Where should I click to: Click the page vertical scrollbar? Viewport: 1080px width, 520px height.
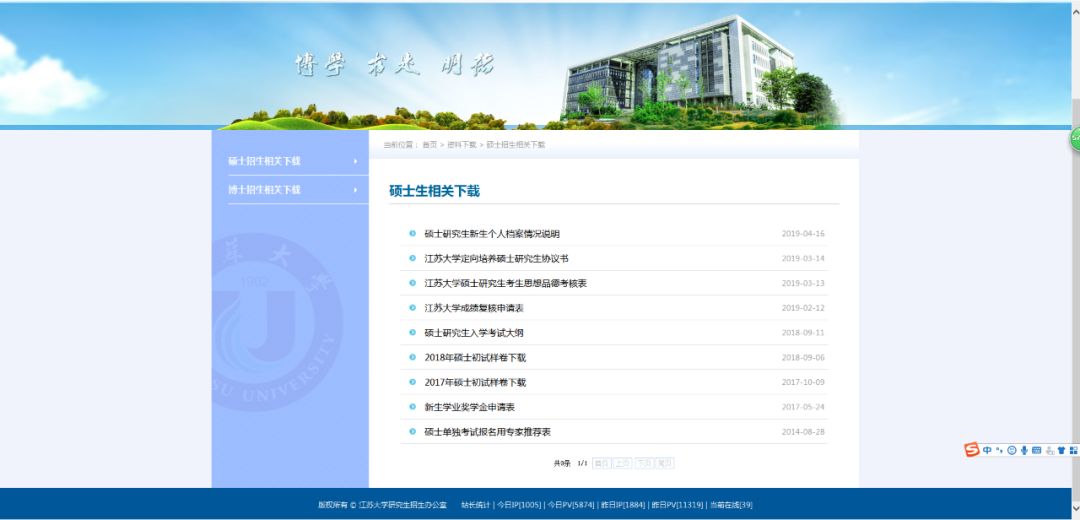(1076, 260)
